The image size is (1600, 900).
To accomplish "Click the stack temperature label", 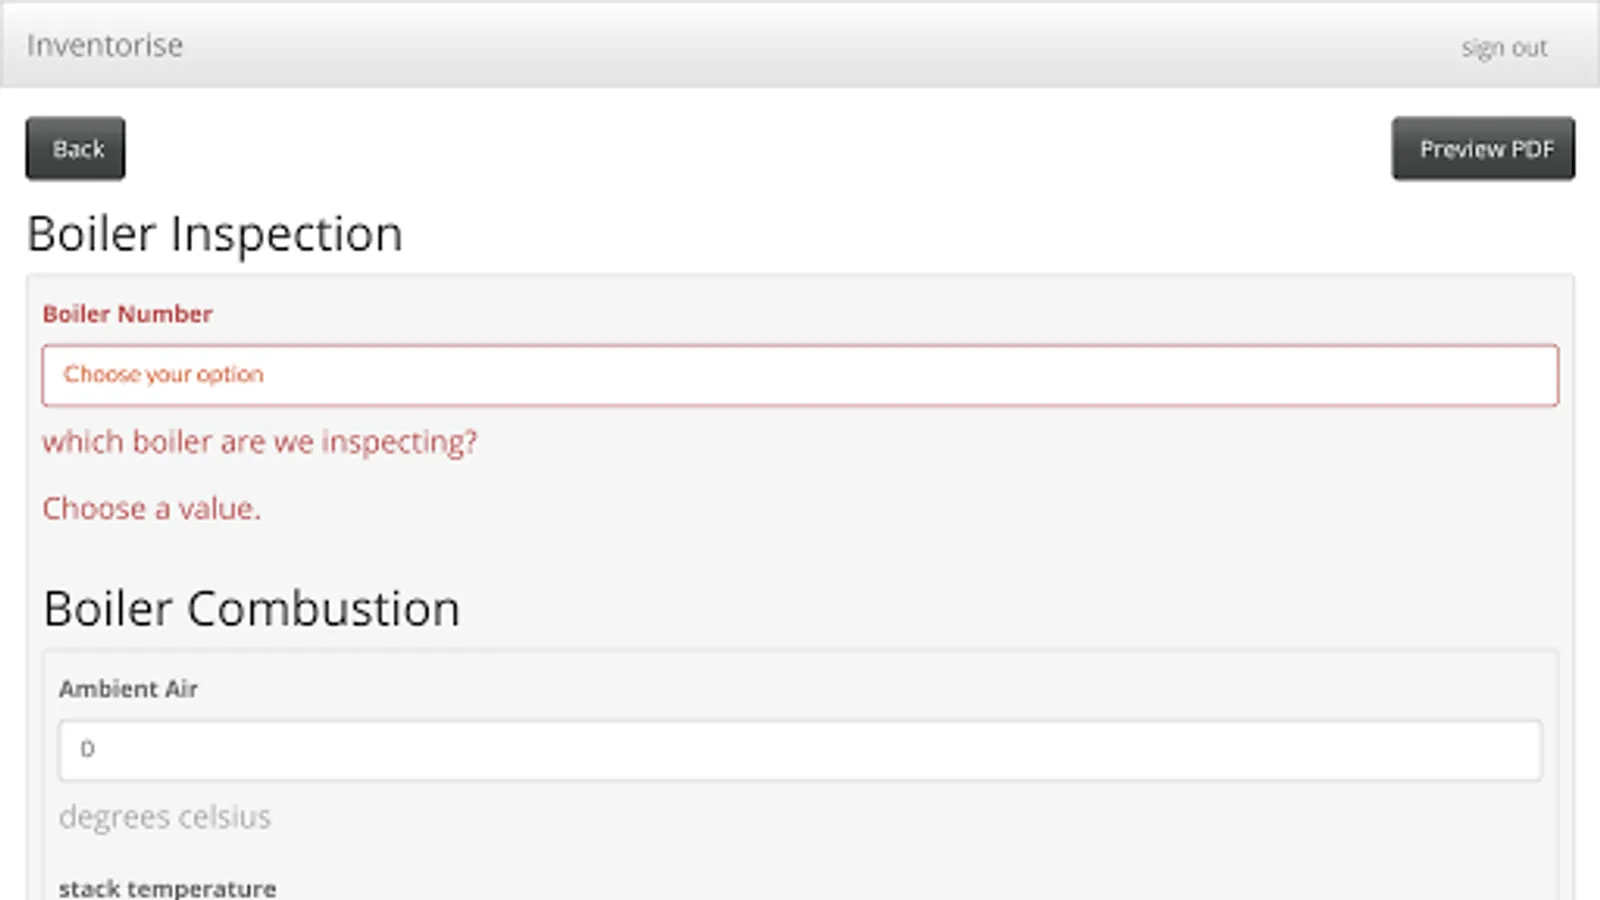I will [167, 888].
